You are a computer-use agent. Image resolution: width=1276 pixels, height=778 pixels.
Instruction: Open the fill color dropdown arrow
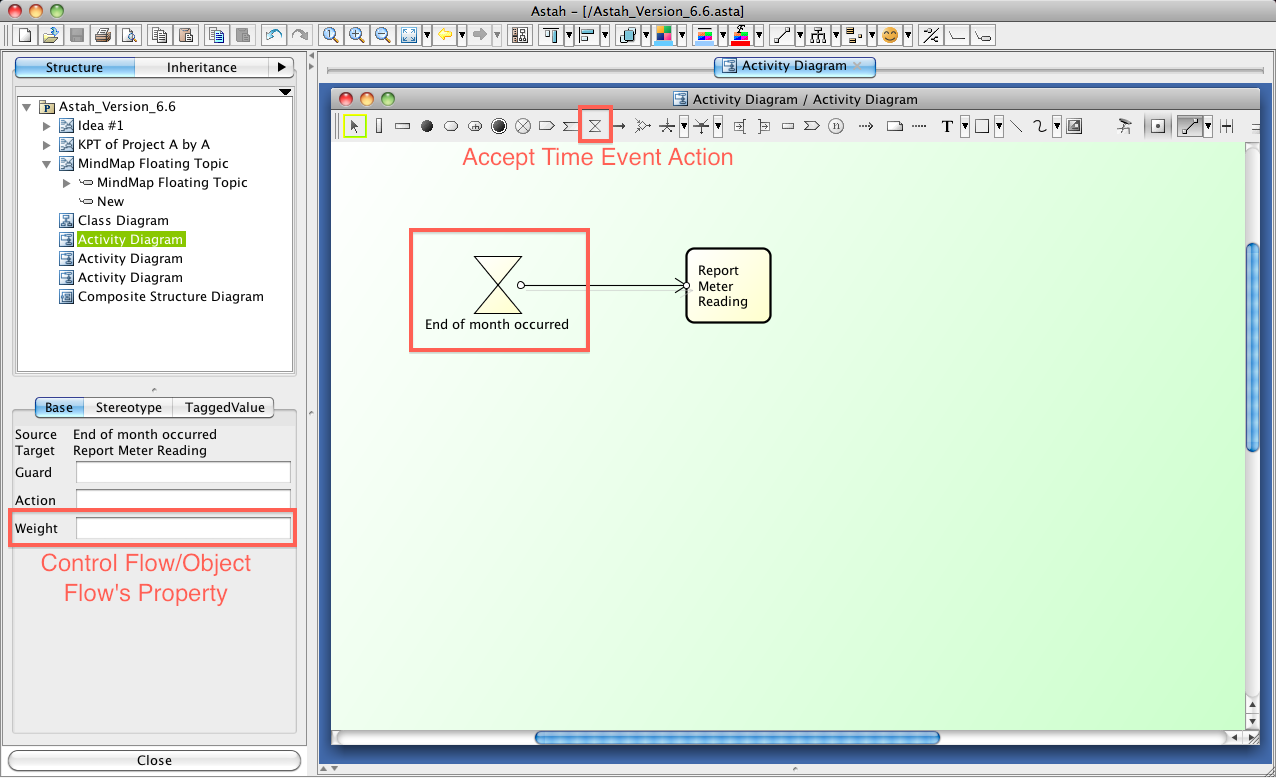[681, 35]
